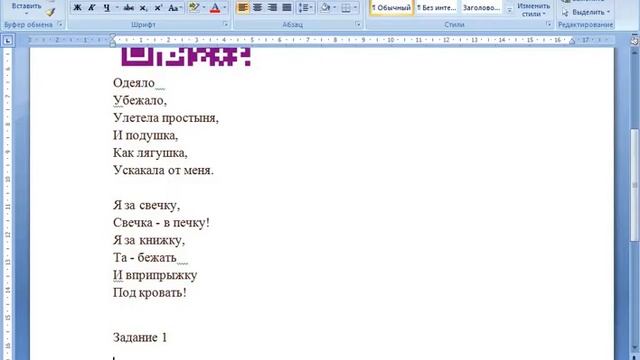Click the line Свечка - в печку!
Viewport: 640px width, 360px height.
click(x=161, y=223)
